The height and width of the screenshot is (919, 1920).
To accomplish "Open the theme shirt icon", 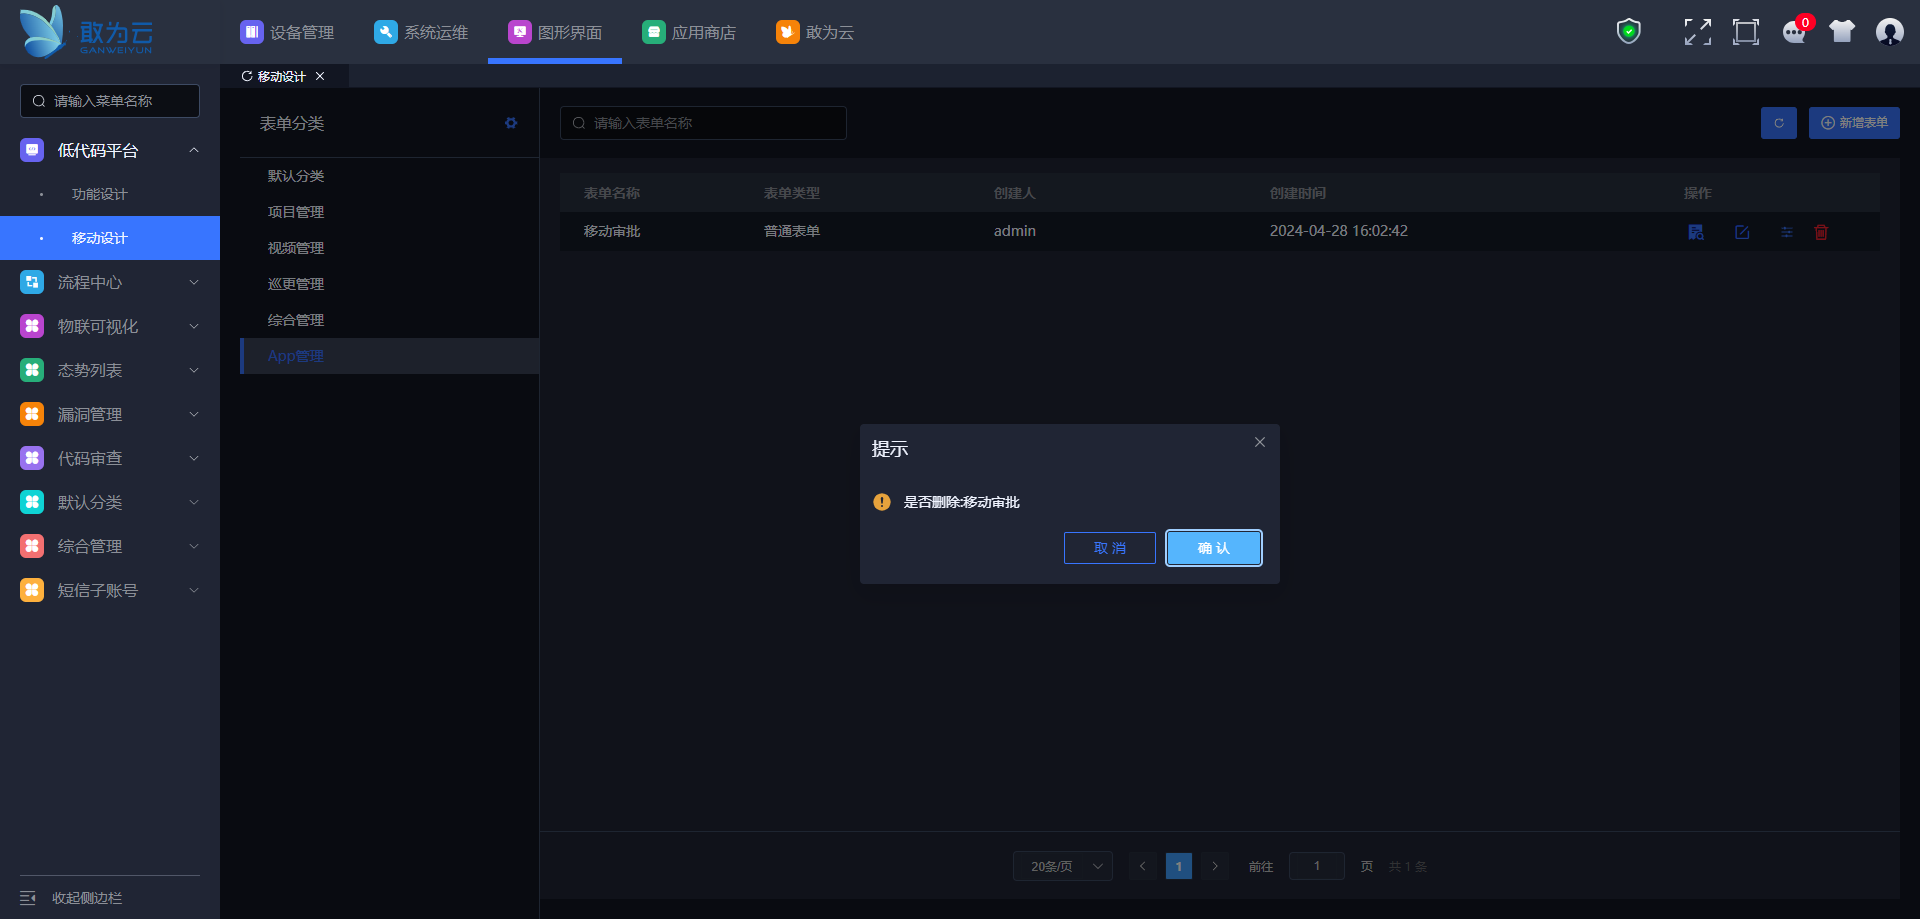I will [1841, 32].
